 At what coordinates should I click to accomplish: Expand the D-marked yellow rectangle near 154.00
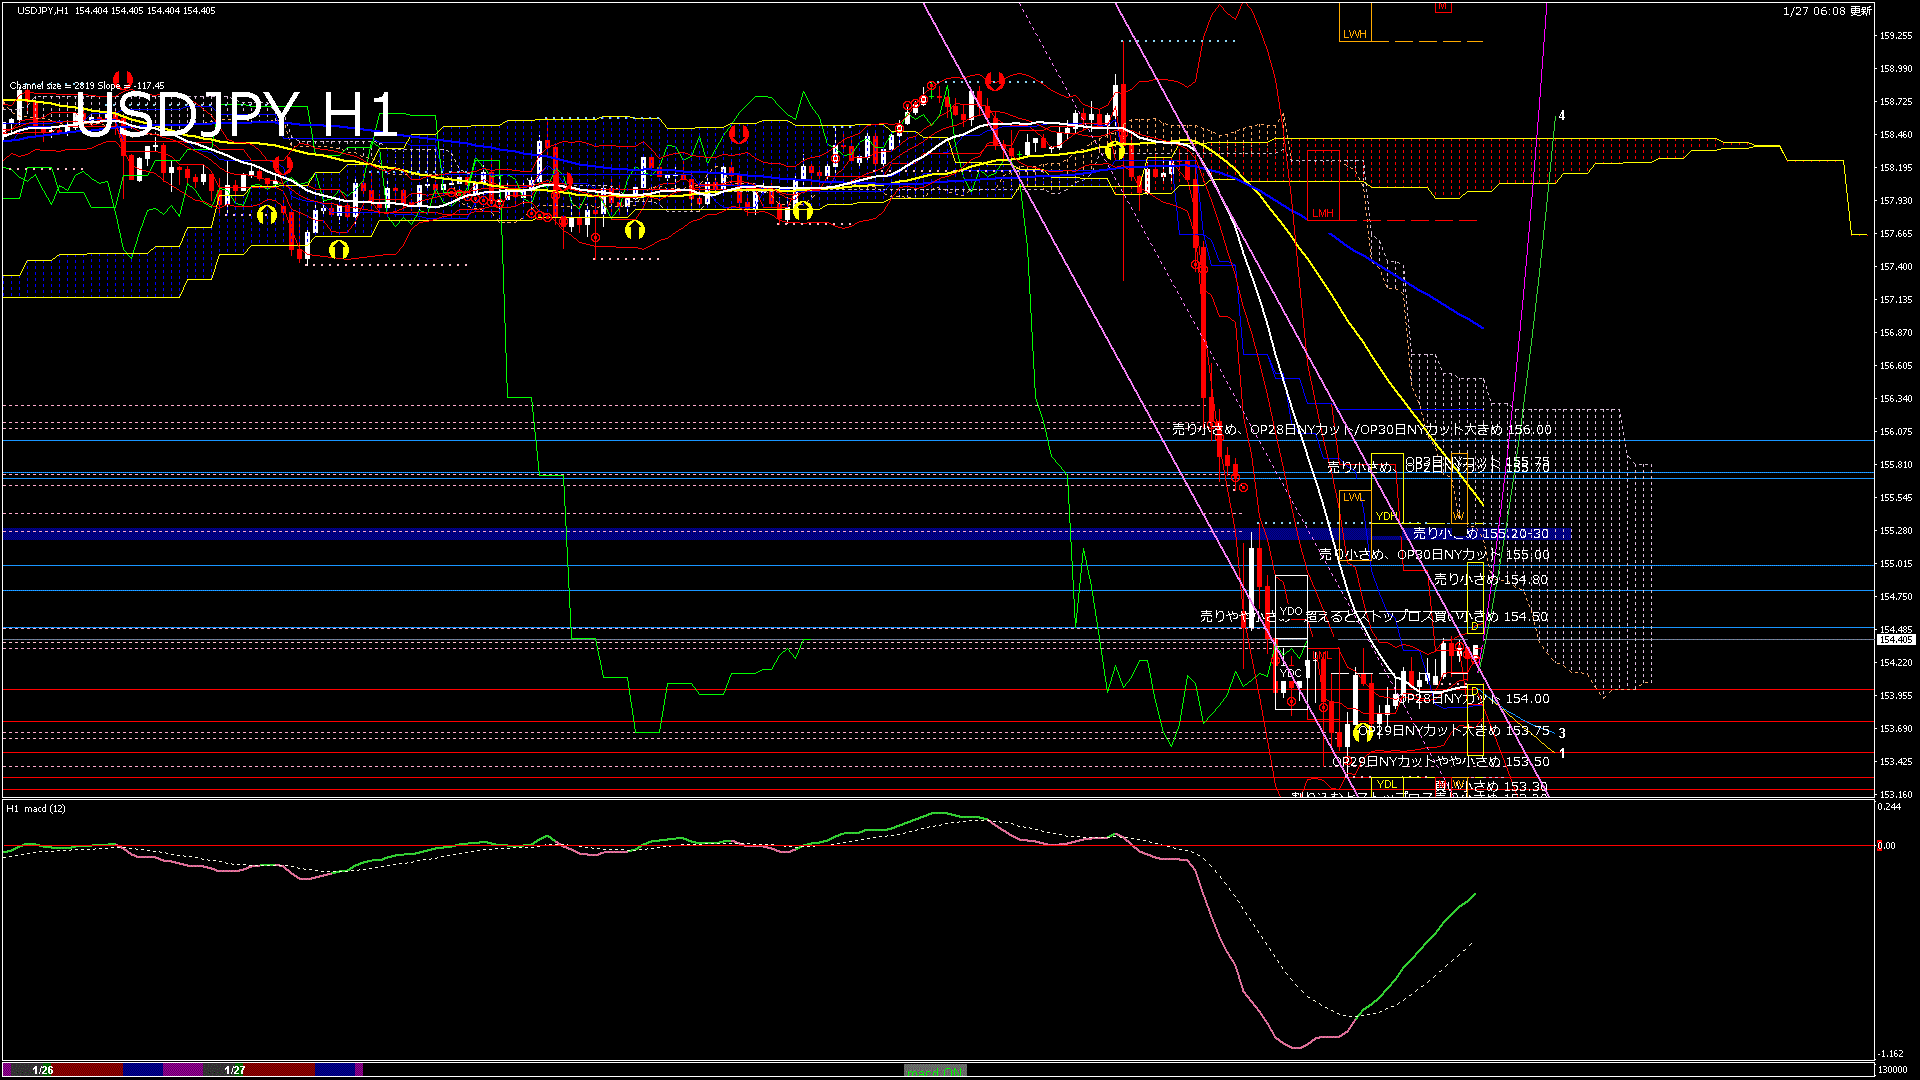(x=1475, y=690)
